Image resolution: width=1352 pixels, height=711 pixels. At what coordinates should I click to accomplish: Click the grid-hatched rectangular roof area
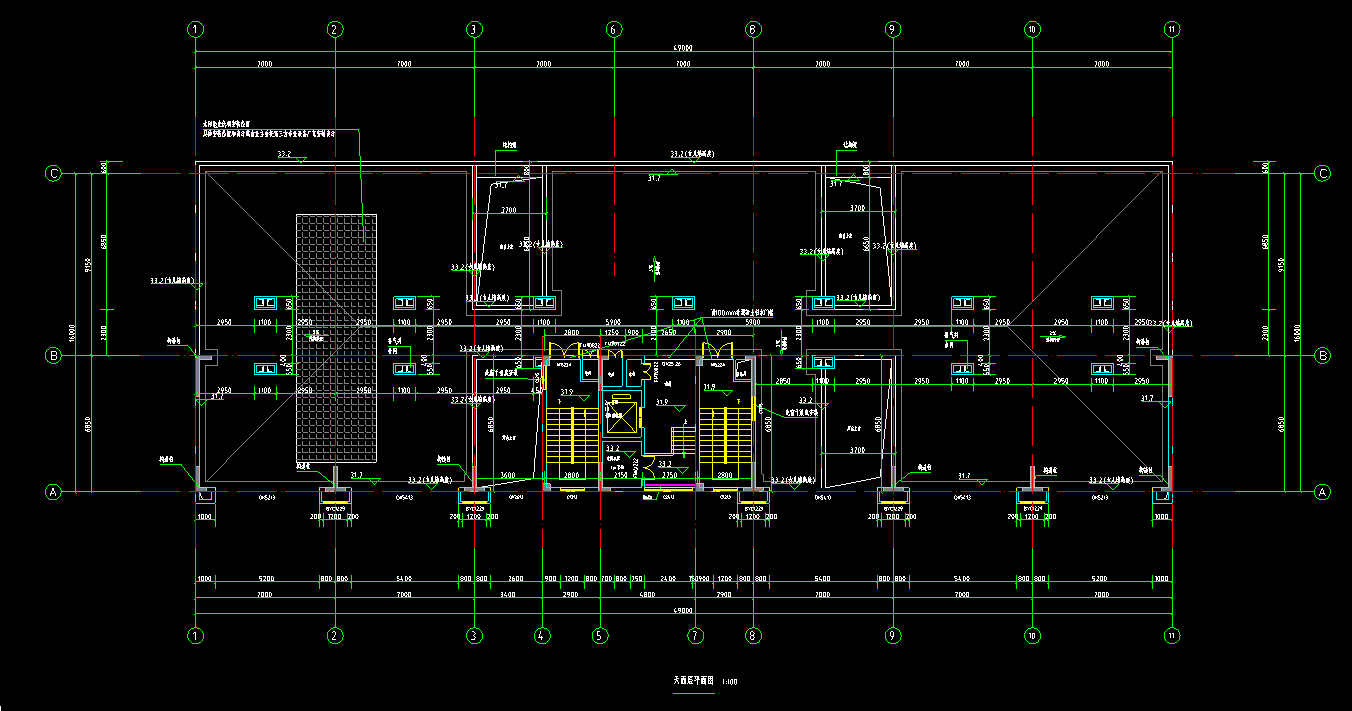(x=336, y=338)
